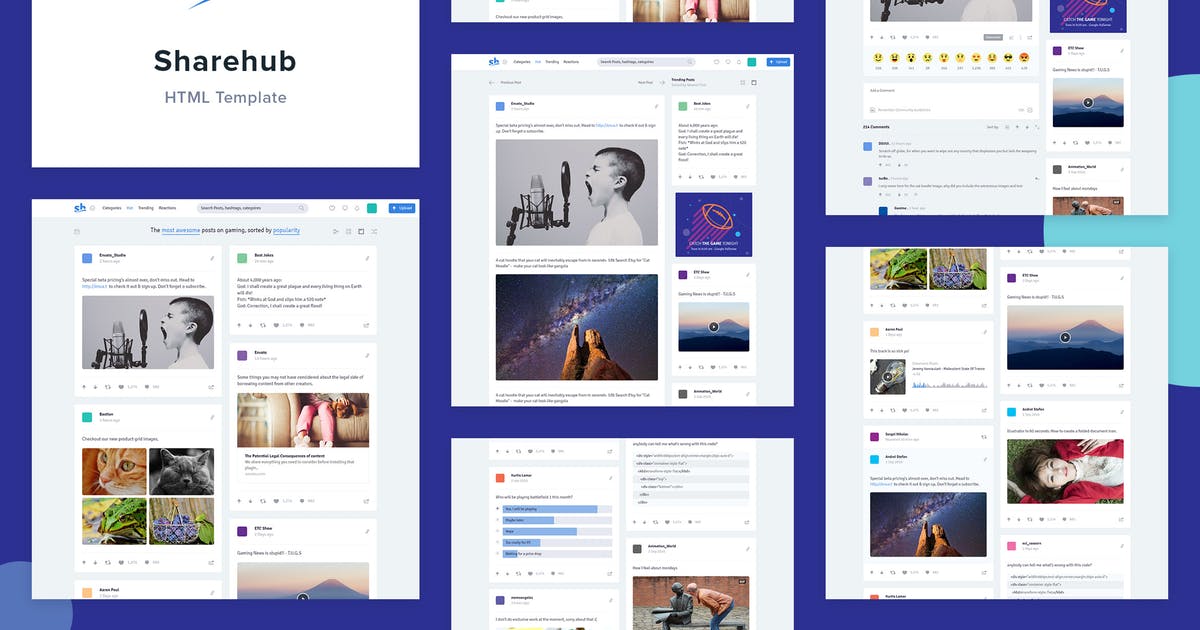The image size is (1200, 630).
Task: React with the red angry emoji
Action: click(x=1024, y=58)
